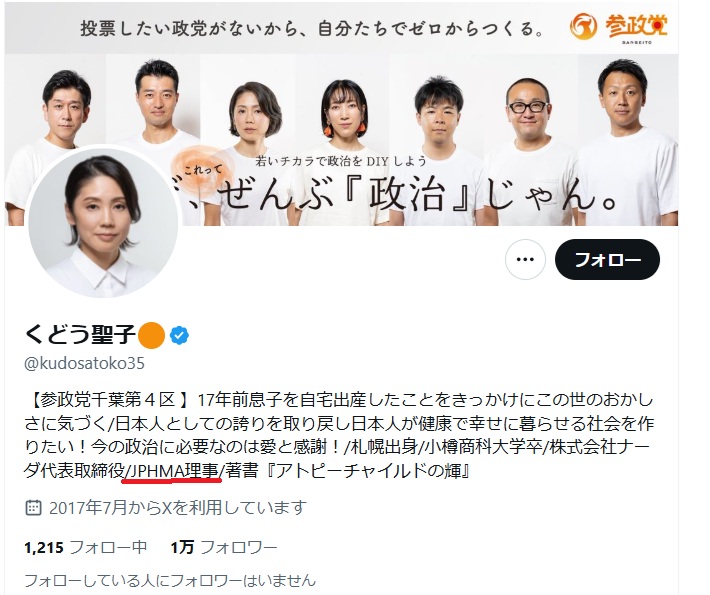Click the underlined JPHMA理事 text in bio
The height and width of the screenshot is (595, 710).
[174, 471]
